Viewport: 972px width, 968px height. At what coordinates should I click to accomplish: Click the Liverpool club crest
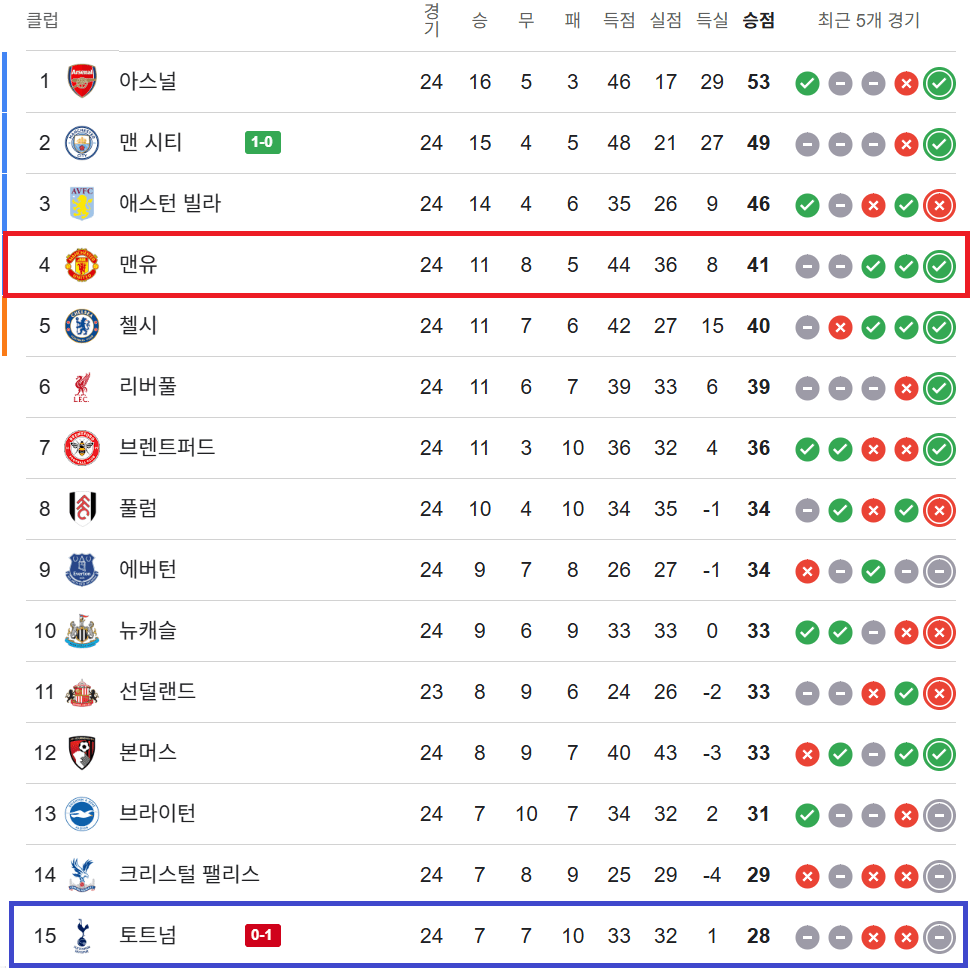pyautogui.click(x=82, y=387)
